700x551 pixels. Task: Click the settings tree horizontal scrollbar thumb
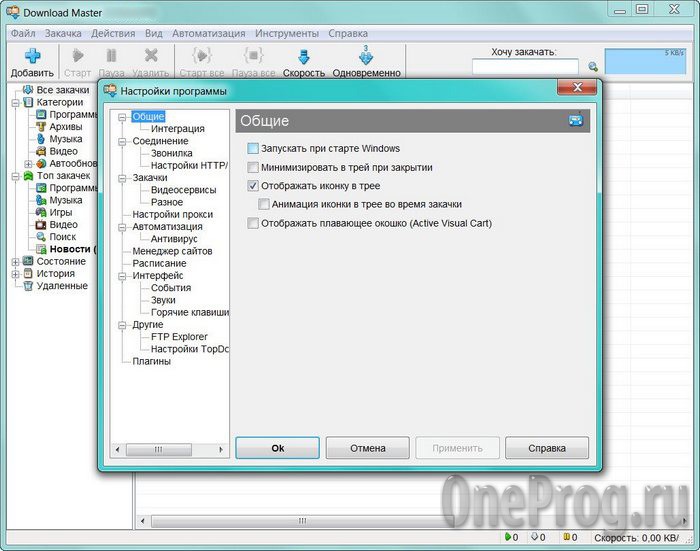click(159, 449)
